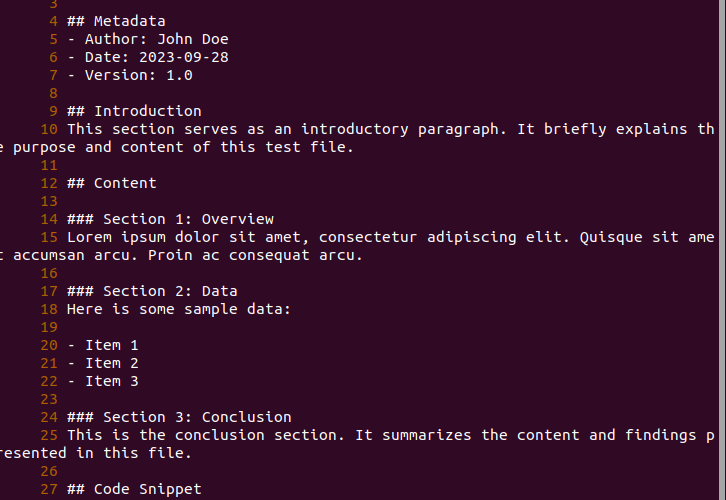Click the '## Content' heading

pyautogui.click(x=112, y=183)
